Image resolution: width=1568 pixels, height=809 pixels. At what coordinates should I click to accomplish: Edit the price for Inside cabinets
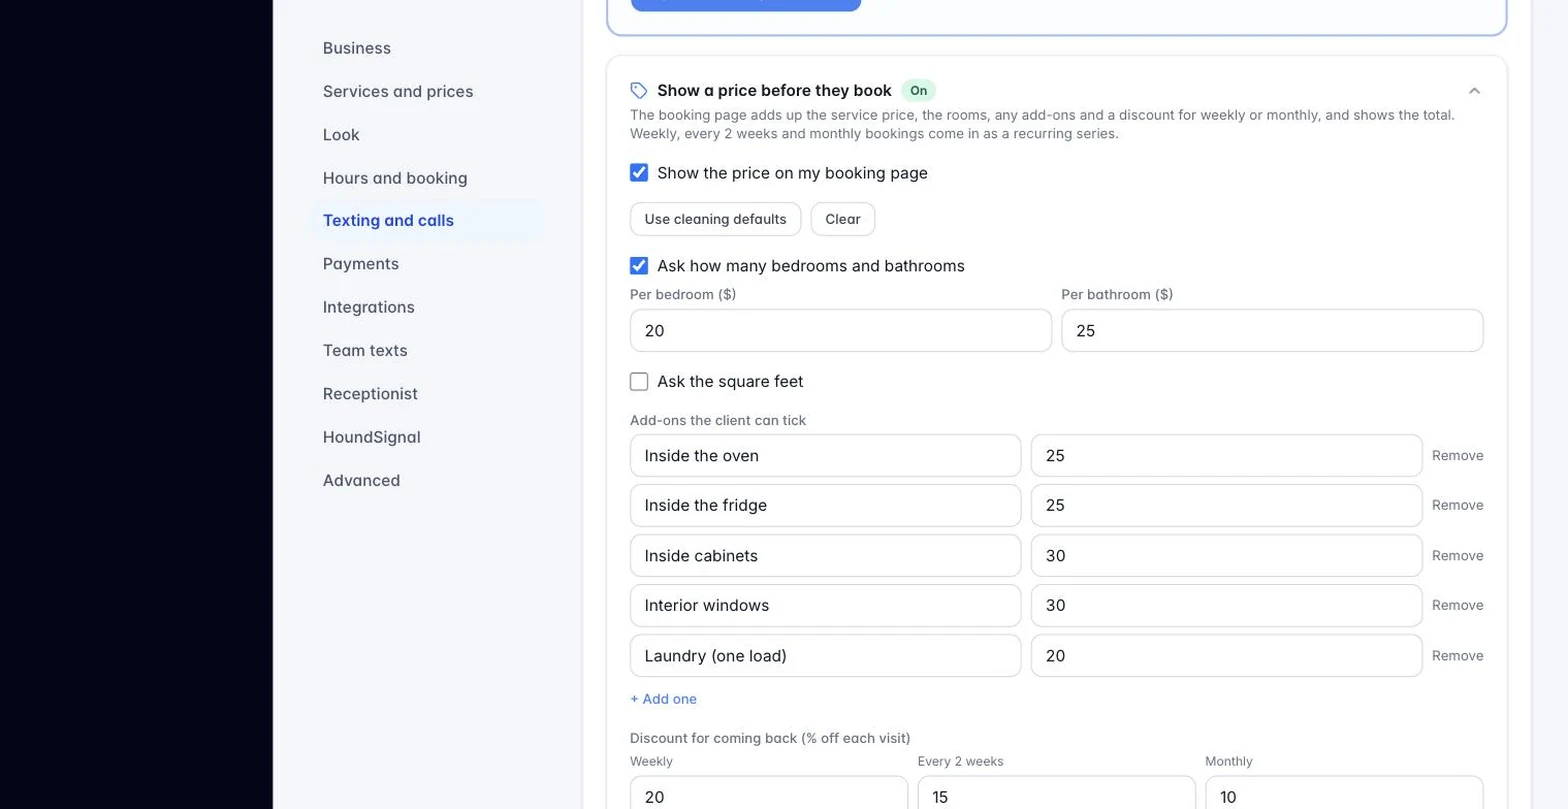point(1227,556)
